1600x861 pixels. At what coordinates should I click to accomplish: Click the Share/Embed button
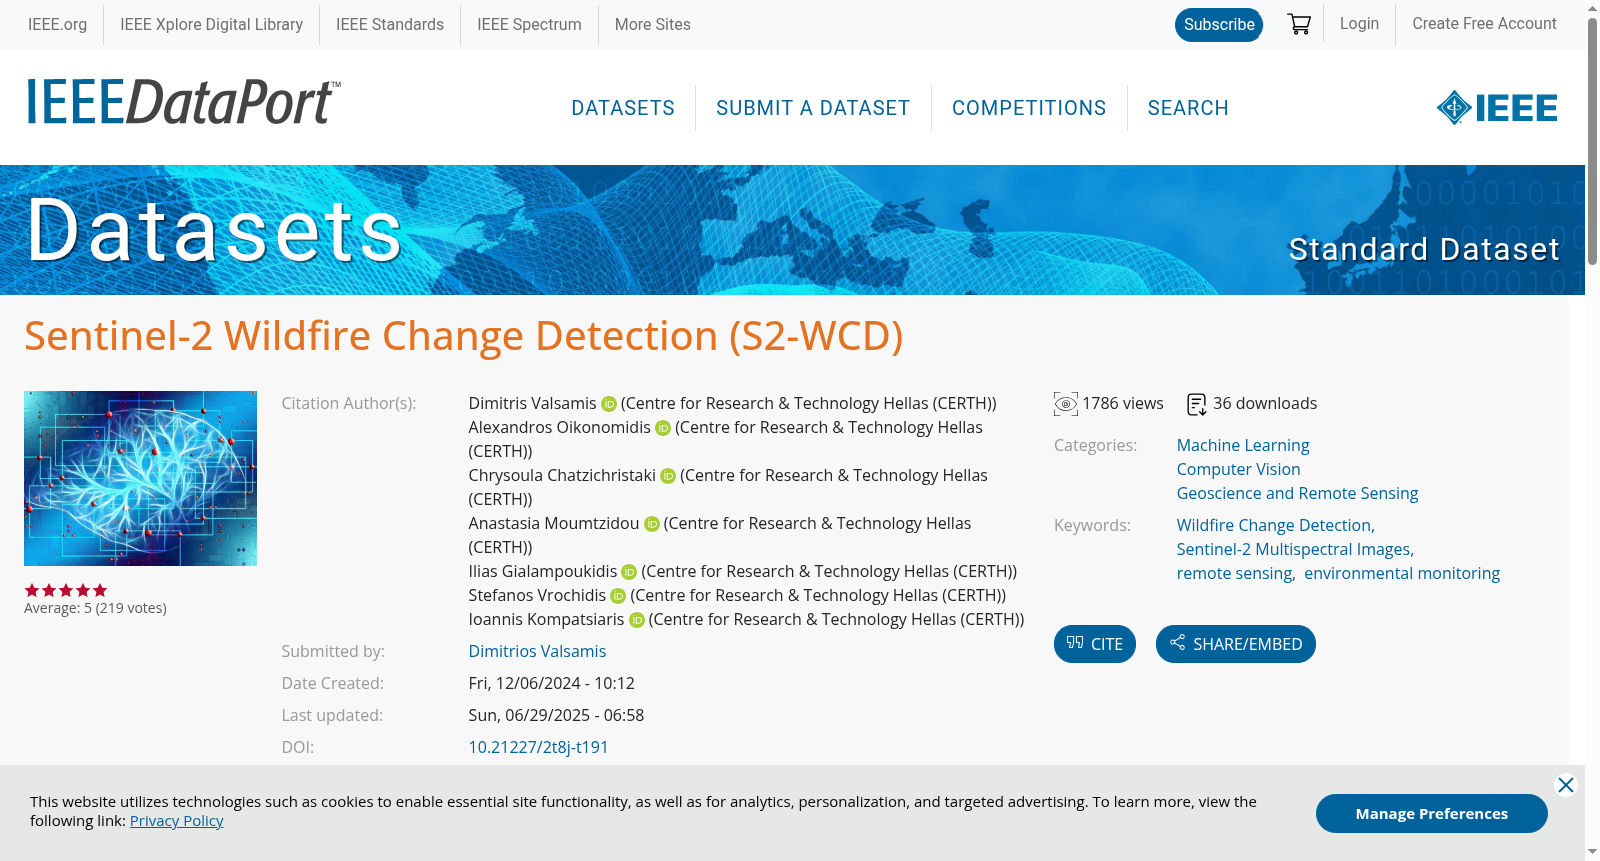pyautogui.click(x=1236, y=644)
